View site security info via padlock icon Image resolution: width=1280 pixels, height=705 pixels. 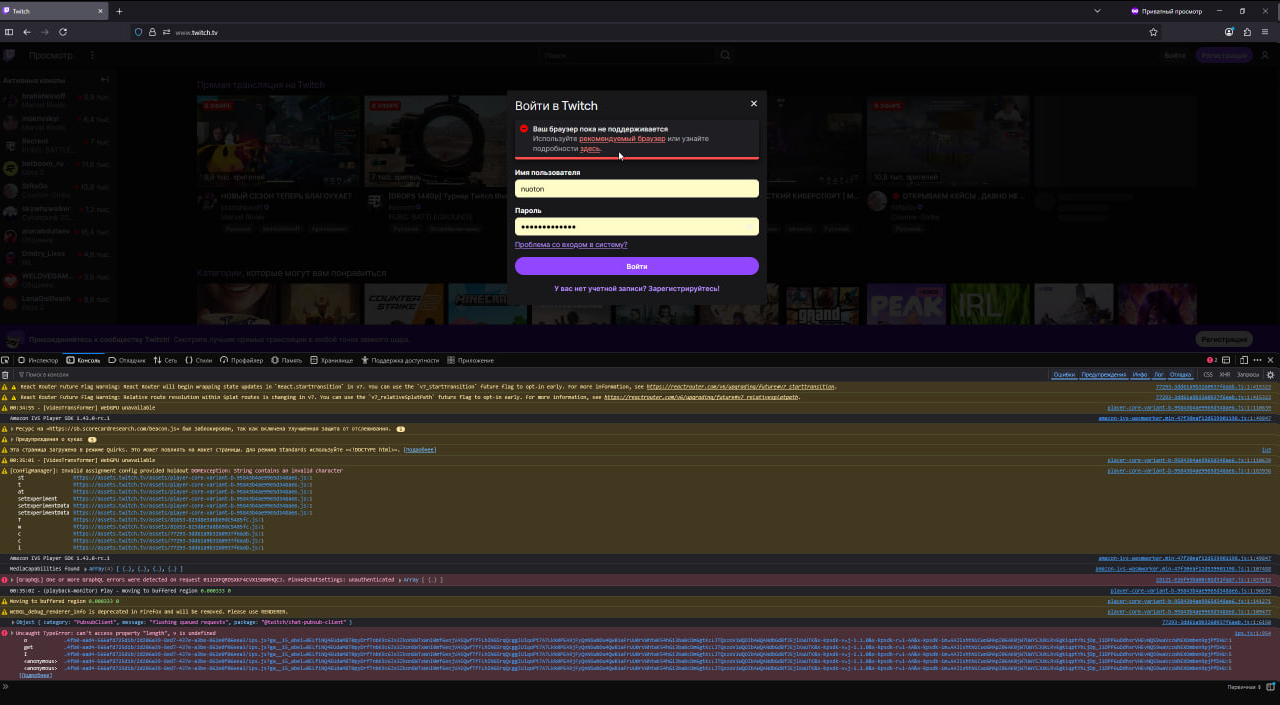point(153,32)
